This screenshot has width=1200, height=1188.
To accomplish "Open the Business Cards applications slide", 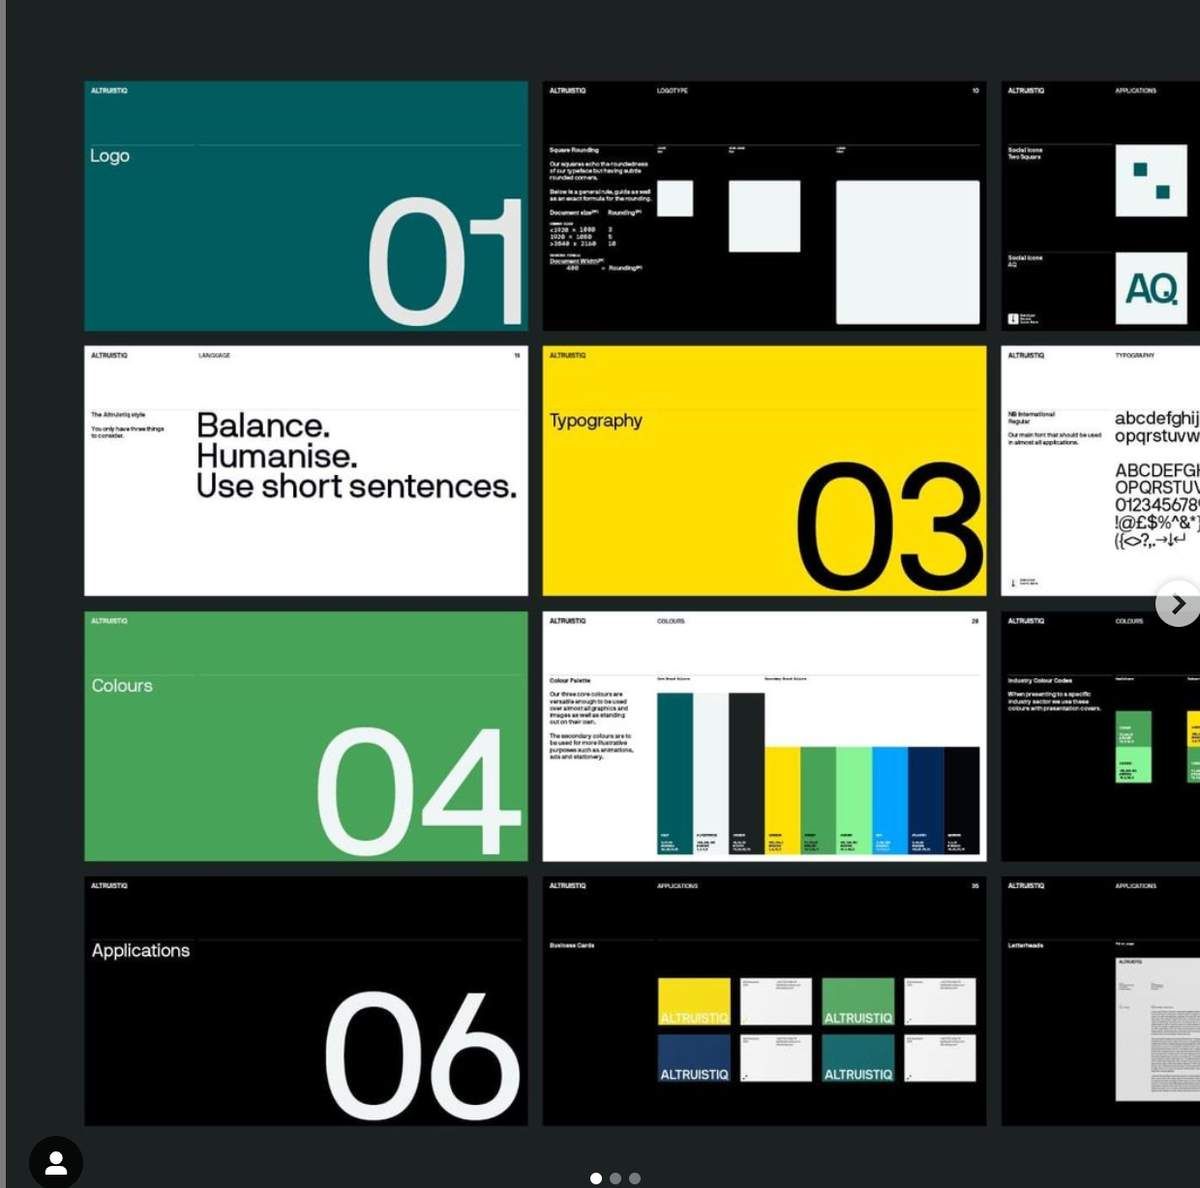I will point(763,1000).
